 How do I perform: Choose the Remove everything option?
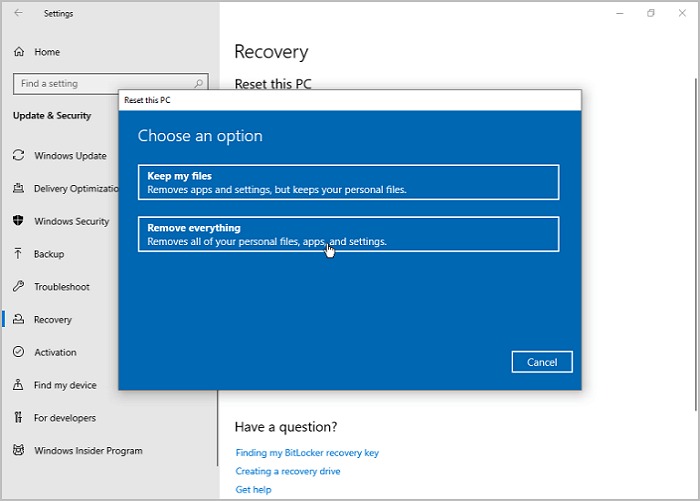pos(348,234)
